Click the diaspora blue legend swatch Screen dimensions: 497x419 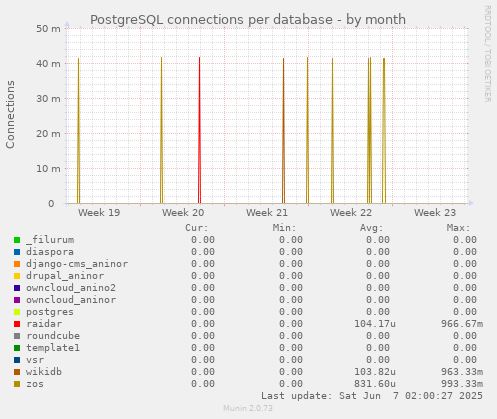pos(17,252)
